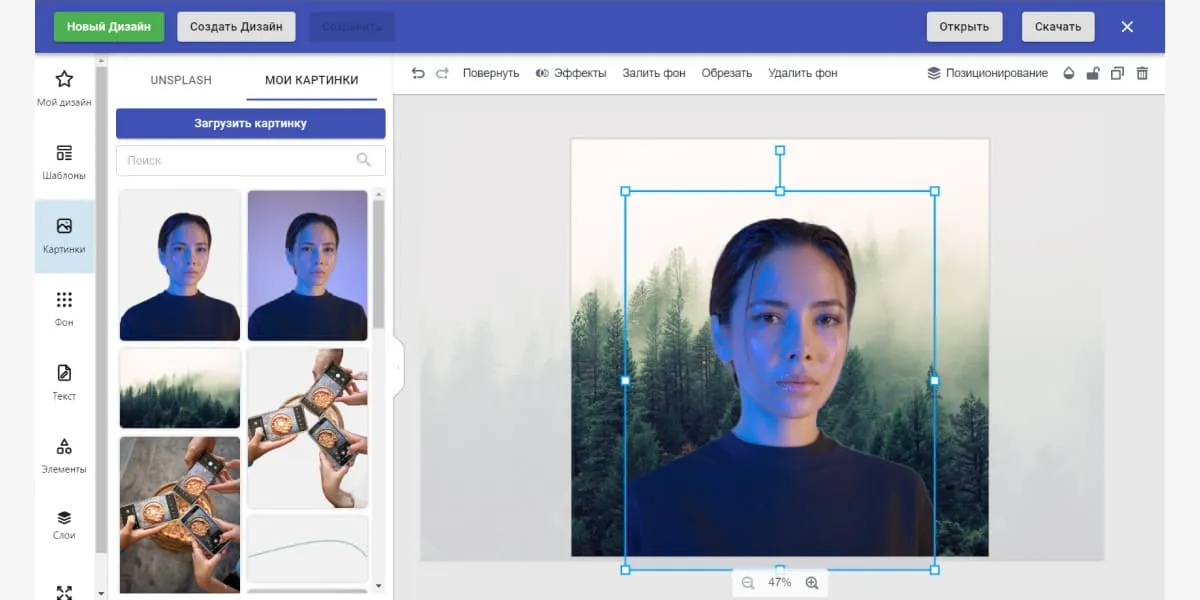The height and width of the screenshot is (600, 1200).
Task: Click the bottom-left selection corner handle
Action: (x=626, y=570)
